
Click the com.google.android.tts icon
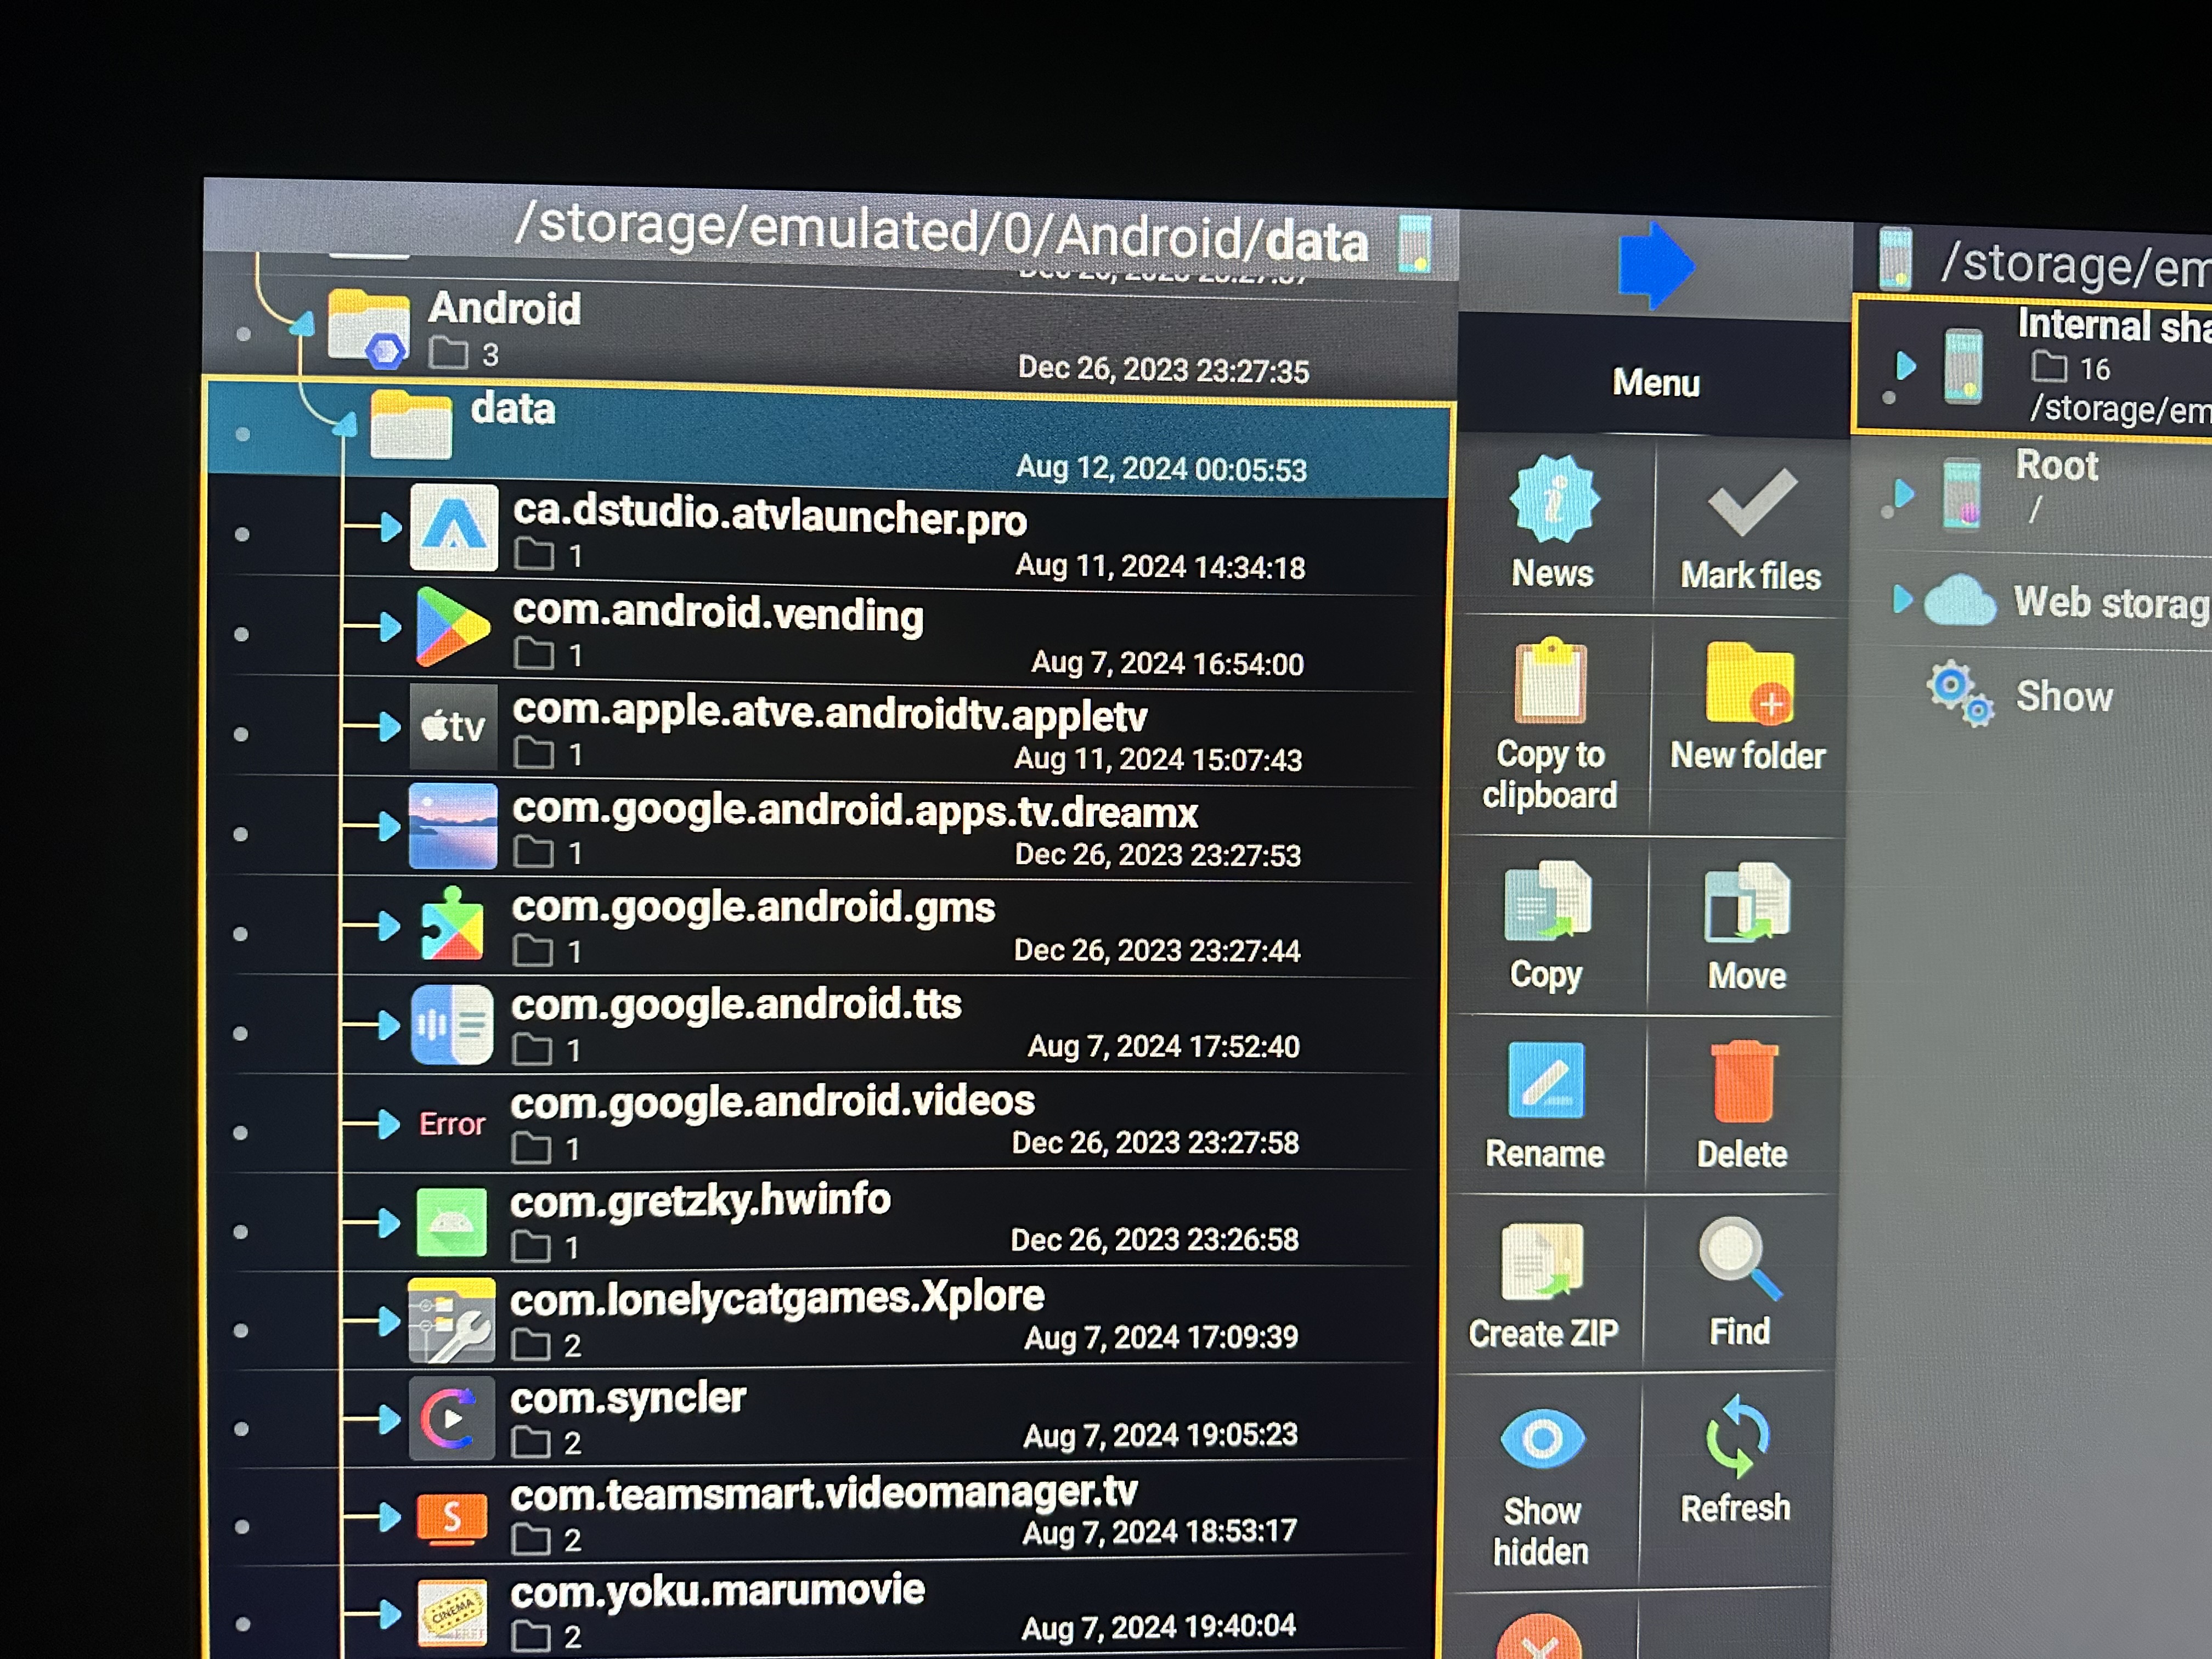452,1024
